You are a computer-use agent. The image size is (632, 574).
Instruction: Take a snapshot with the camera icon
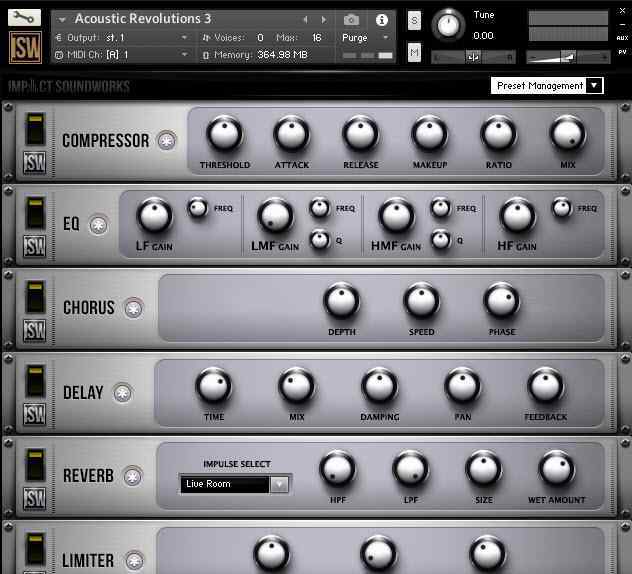(351, 20)
